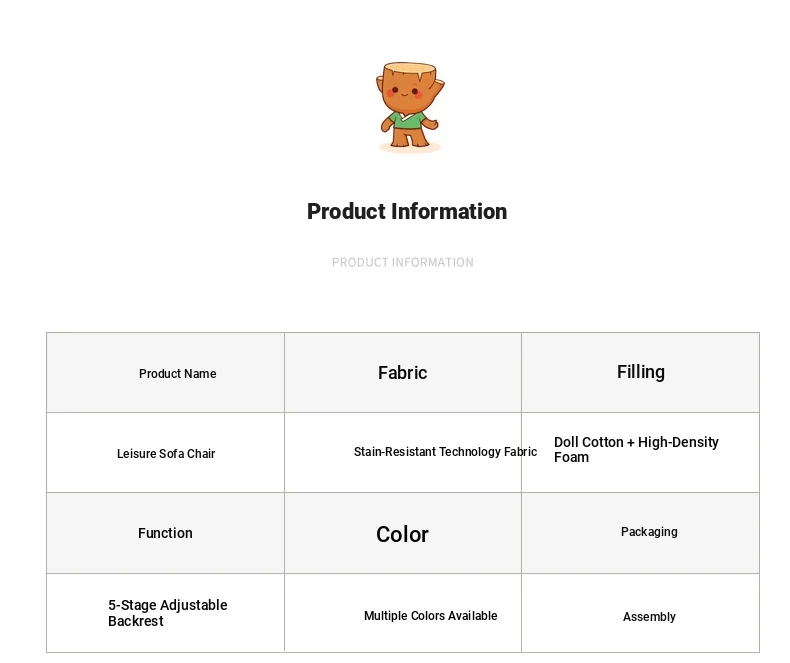Click the mascot's smiling face

pos(405,92)
